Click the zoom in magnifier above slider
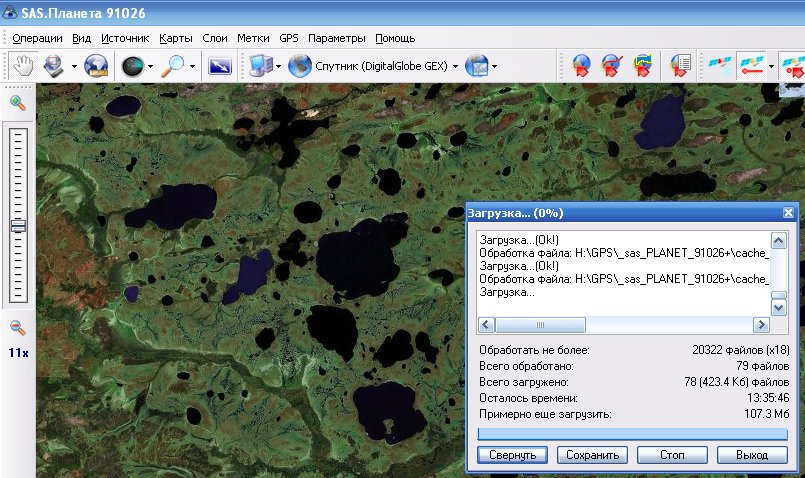805x478 pixels. tap(17, 103)
